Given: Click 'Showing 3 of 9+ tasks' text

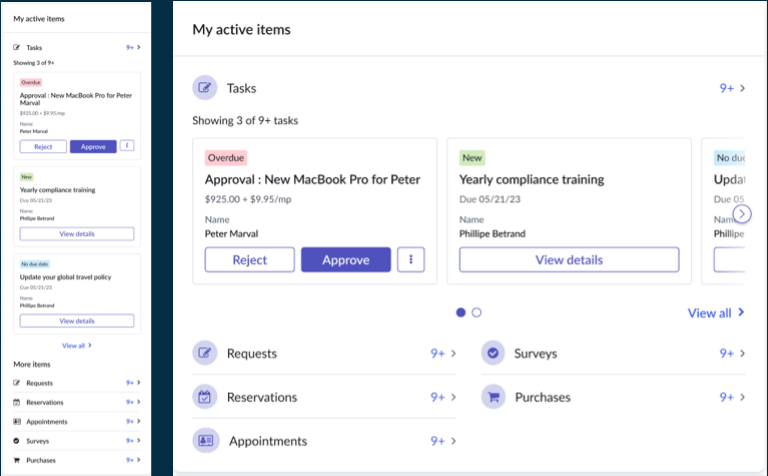Looking at the screenshot, I should [x=245, y=120].
